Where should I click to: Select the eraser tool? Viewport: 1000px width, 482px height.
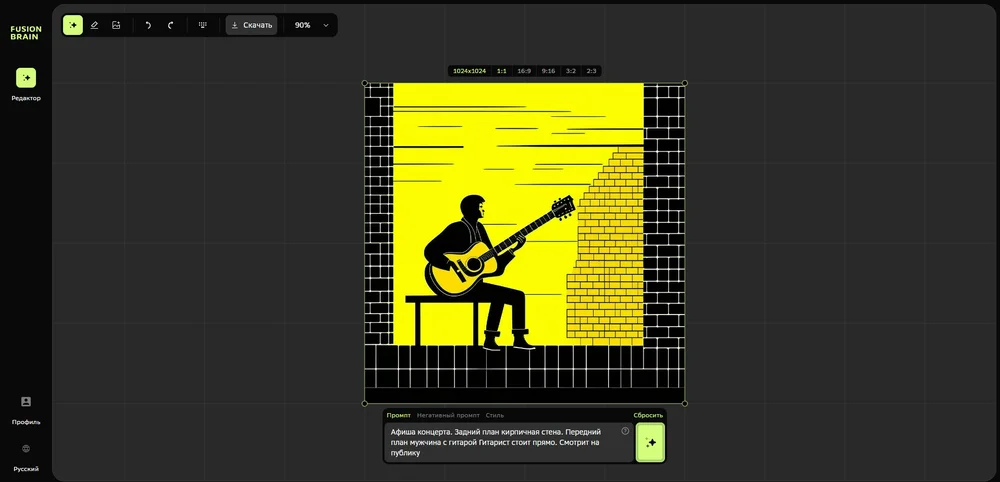[94, 25]
